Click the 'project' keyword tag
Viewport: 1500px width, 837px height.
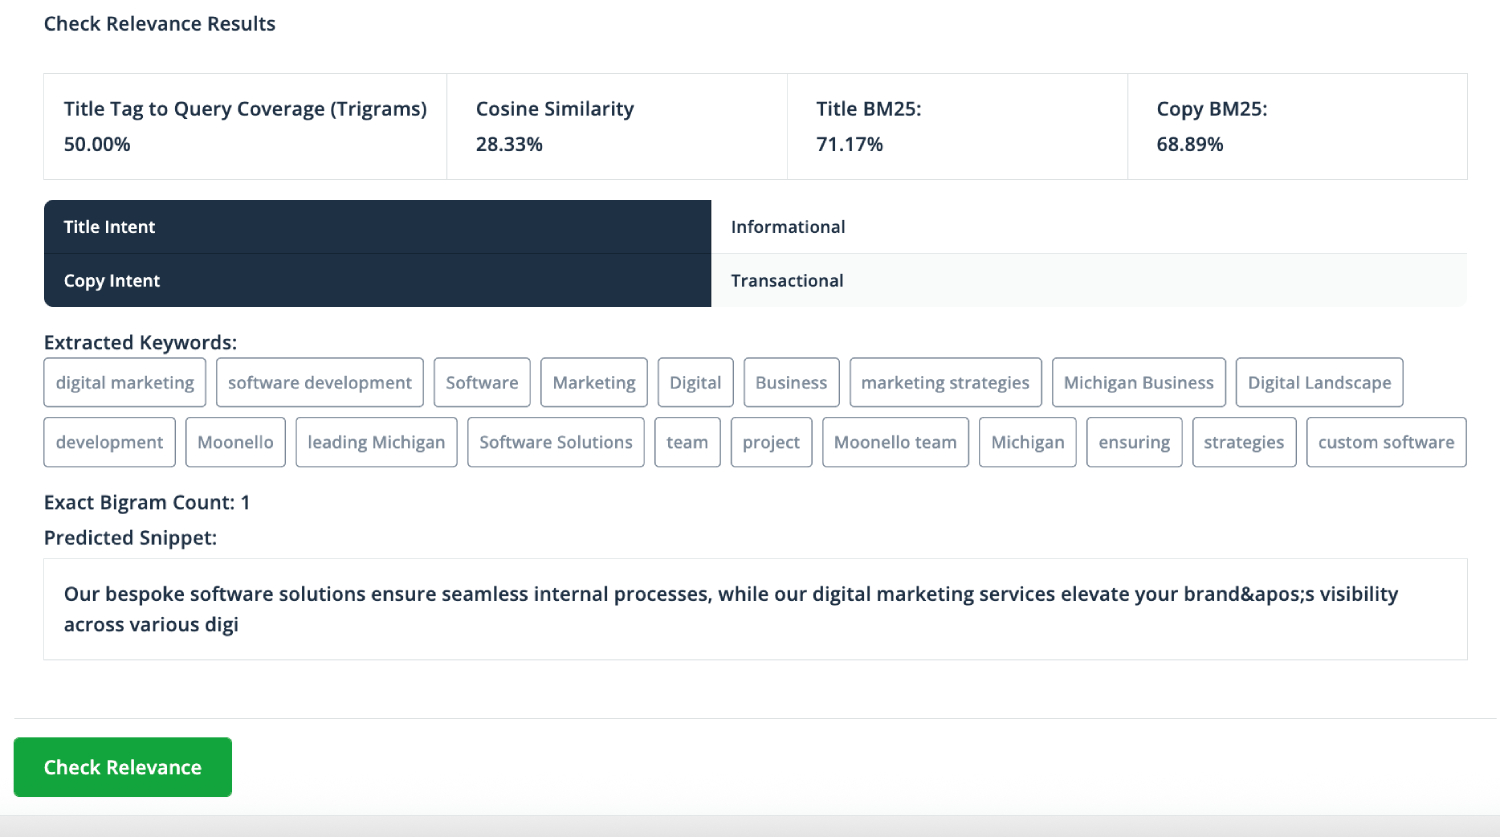click(771, 442)
